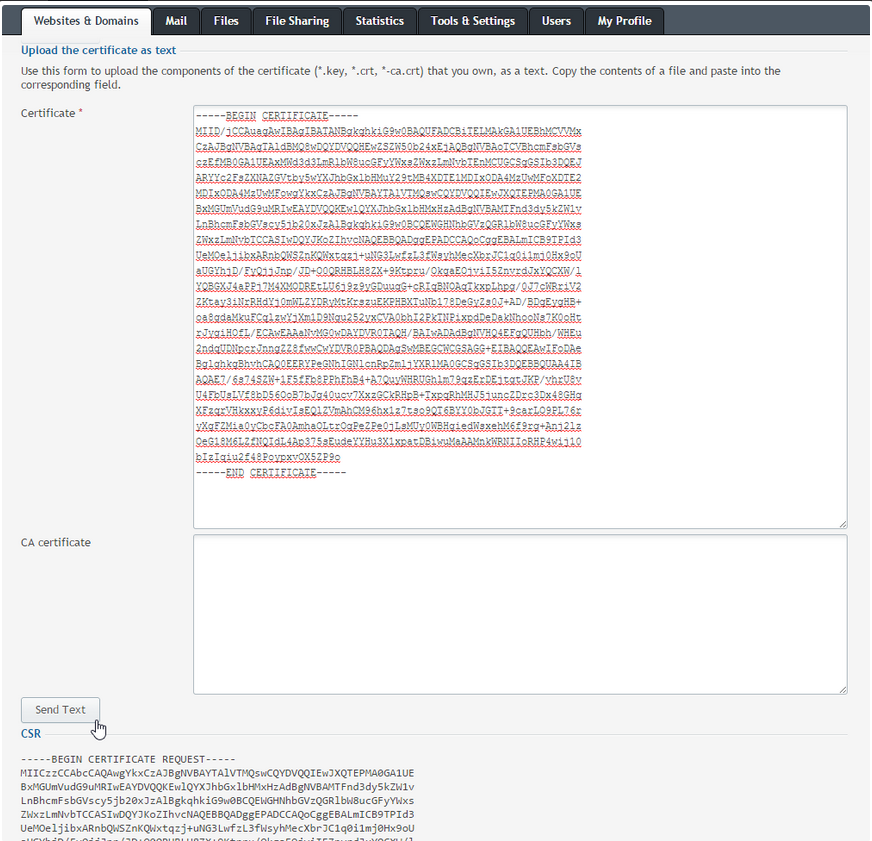872x841 pixels.
Task: Switch to the Mail tab
Action: point(176,21)
